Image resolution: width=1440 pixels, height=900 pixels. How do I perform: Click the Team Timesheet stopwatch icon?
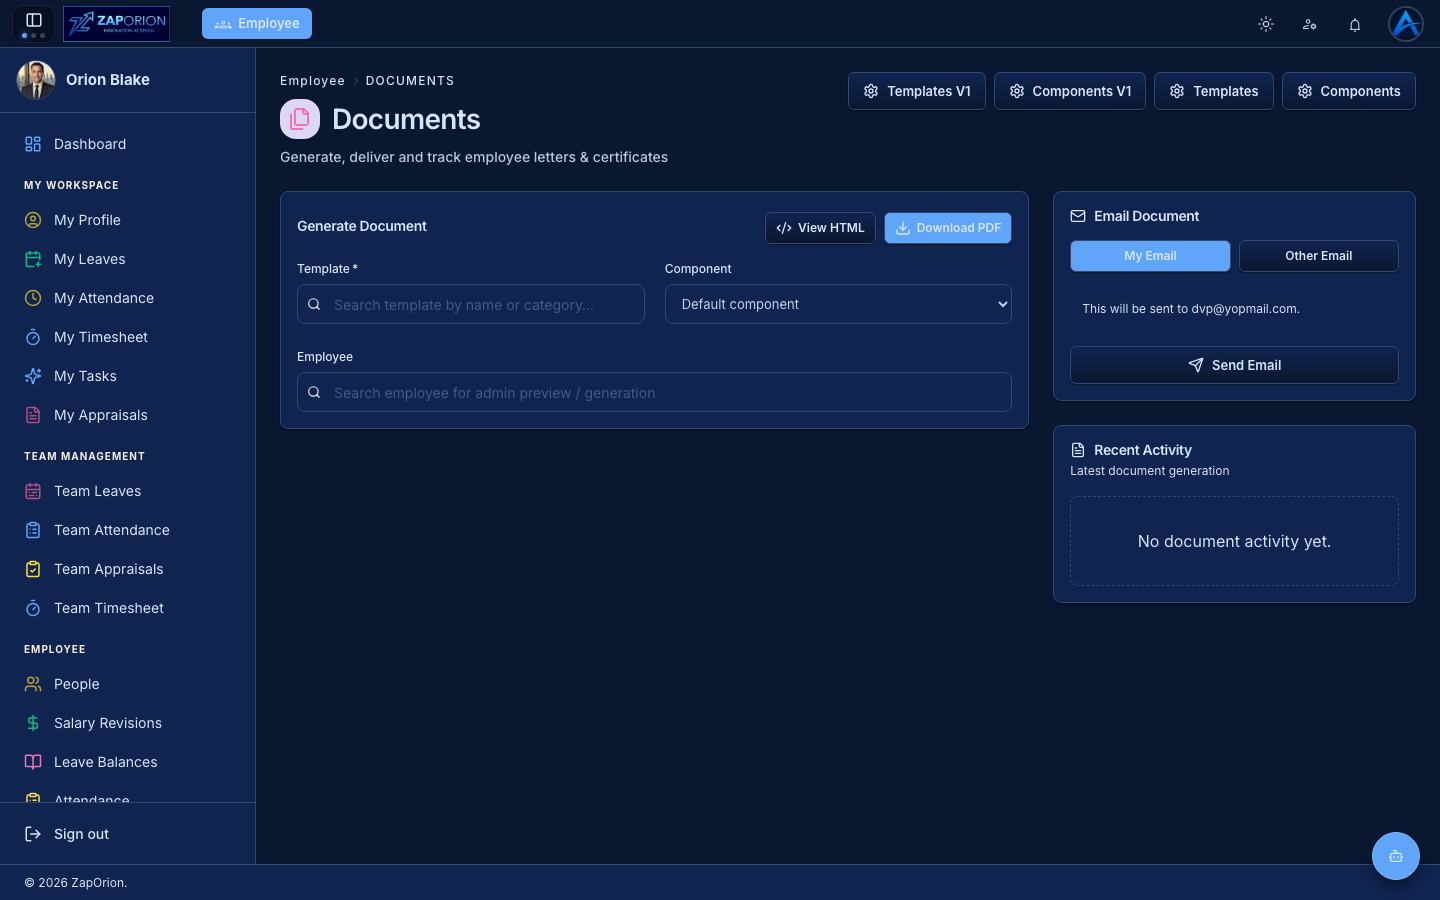point(33,608)
